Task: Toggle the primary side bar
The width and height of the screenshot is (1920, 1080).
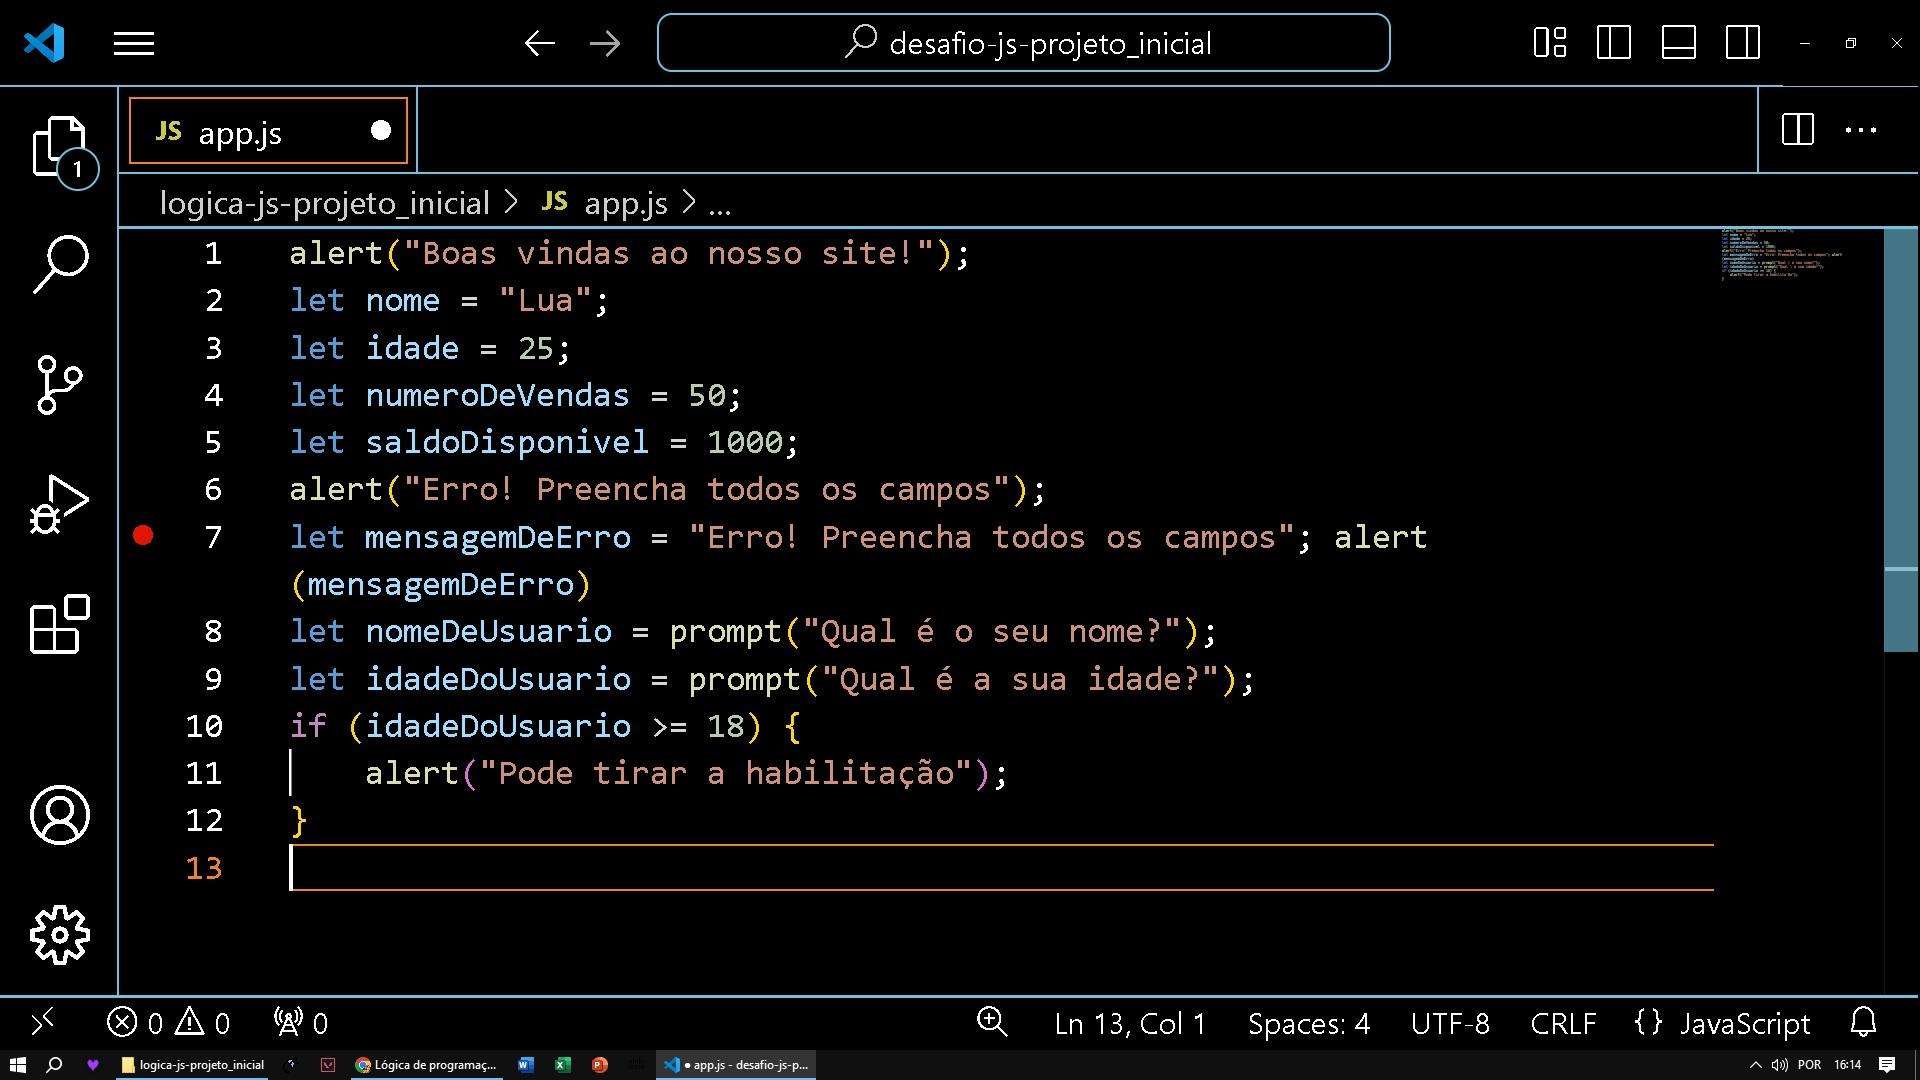Action: pos(1613,43)
